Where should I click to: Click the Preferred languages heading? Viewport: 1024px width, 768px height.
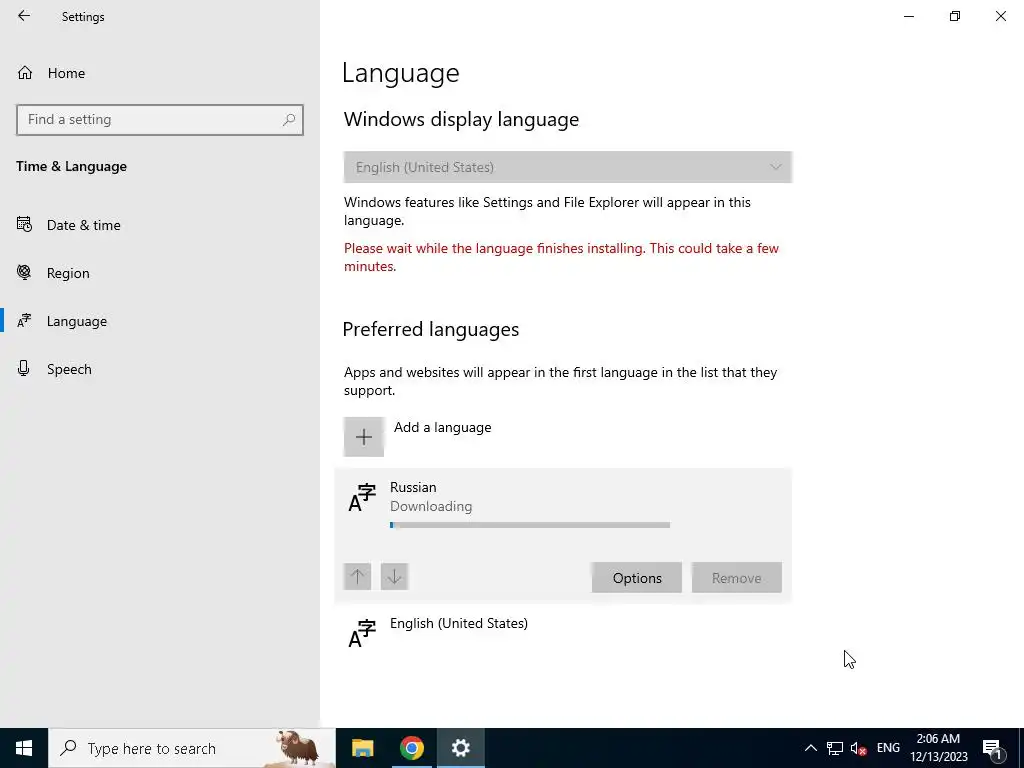coord(431,329)
